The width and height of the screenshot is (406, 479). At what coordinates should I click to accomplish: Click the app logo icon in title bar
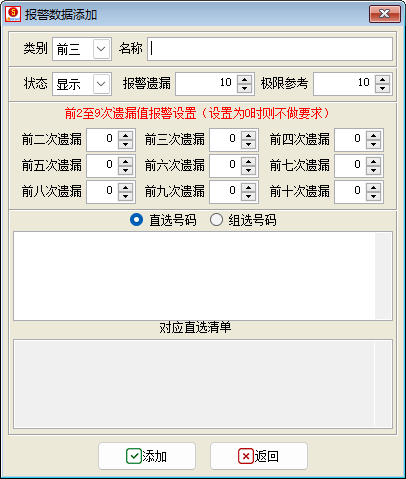[x=13, y=14]
